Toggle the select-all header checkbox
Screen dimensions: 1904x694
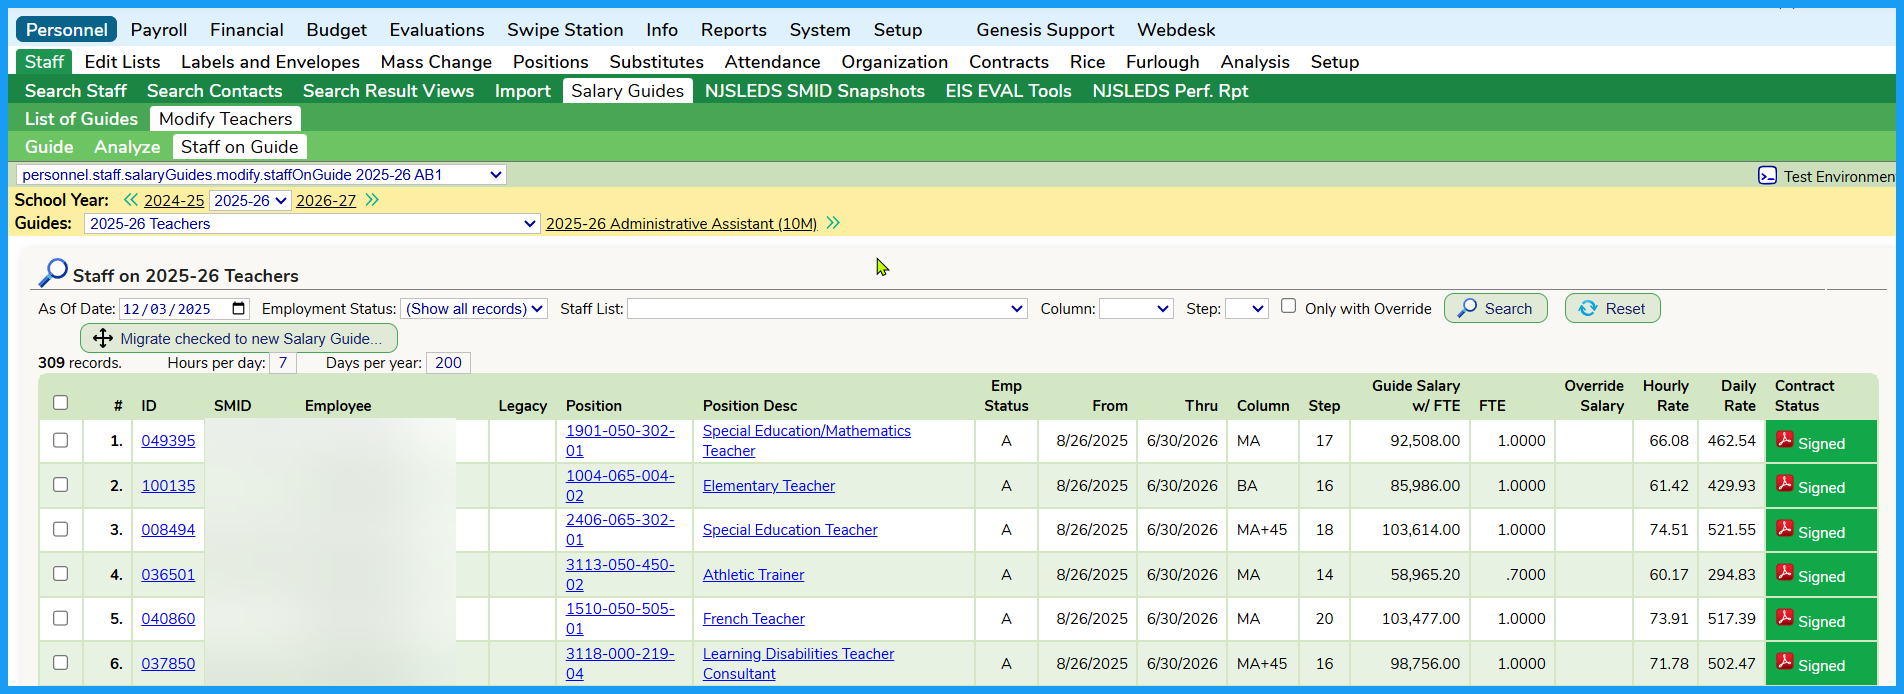(60, 402)
